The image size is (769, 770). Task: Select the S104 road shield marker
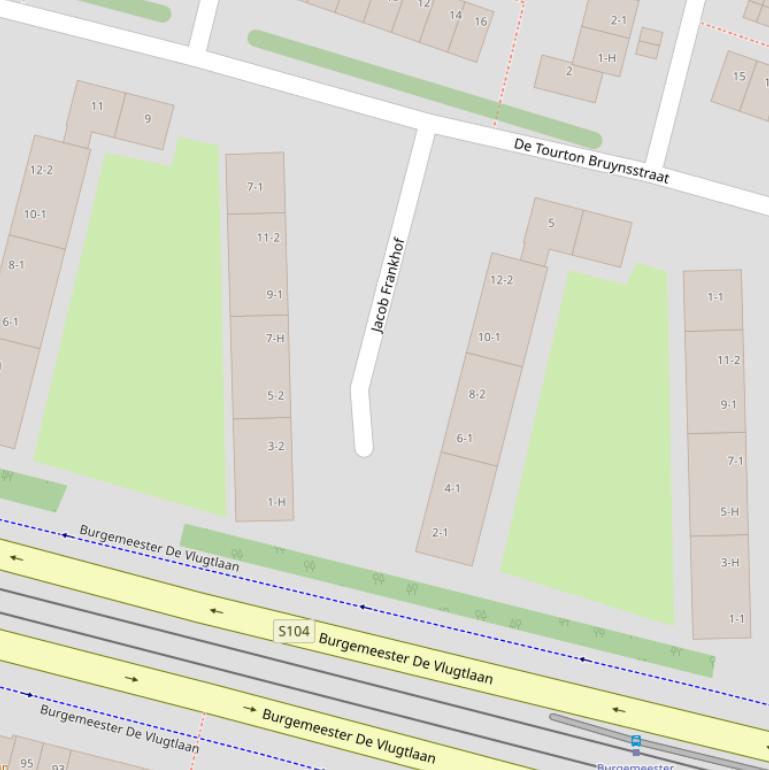tap(294, 631)
